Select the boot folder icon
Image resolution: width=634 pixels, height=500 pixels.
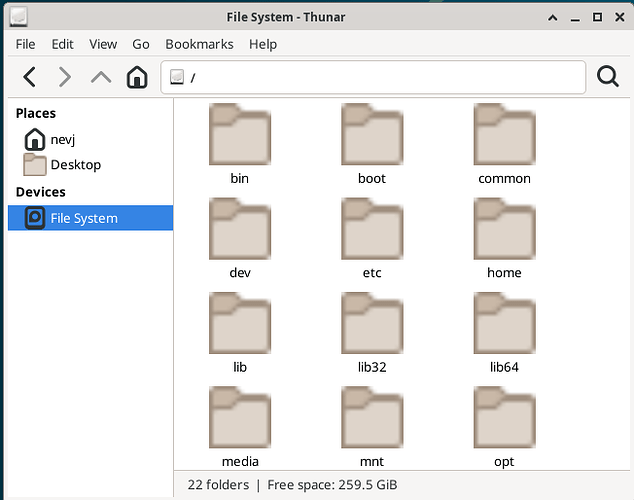(371, 137)
